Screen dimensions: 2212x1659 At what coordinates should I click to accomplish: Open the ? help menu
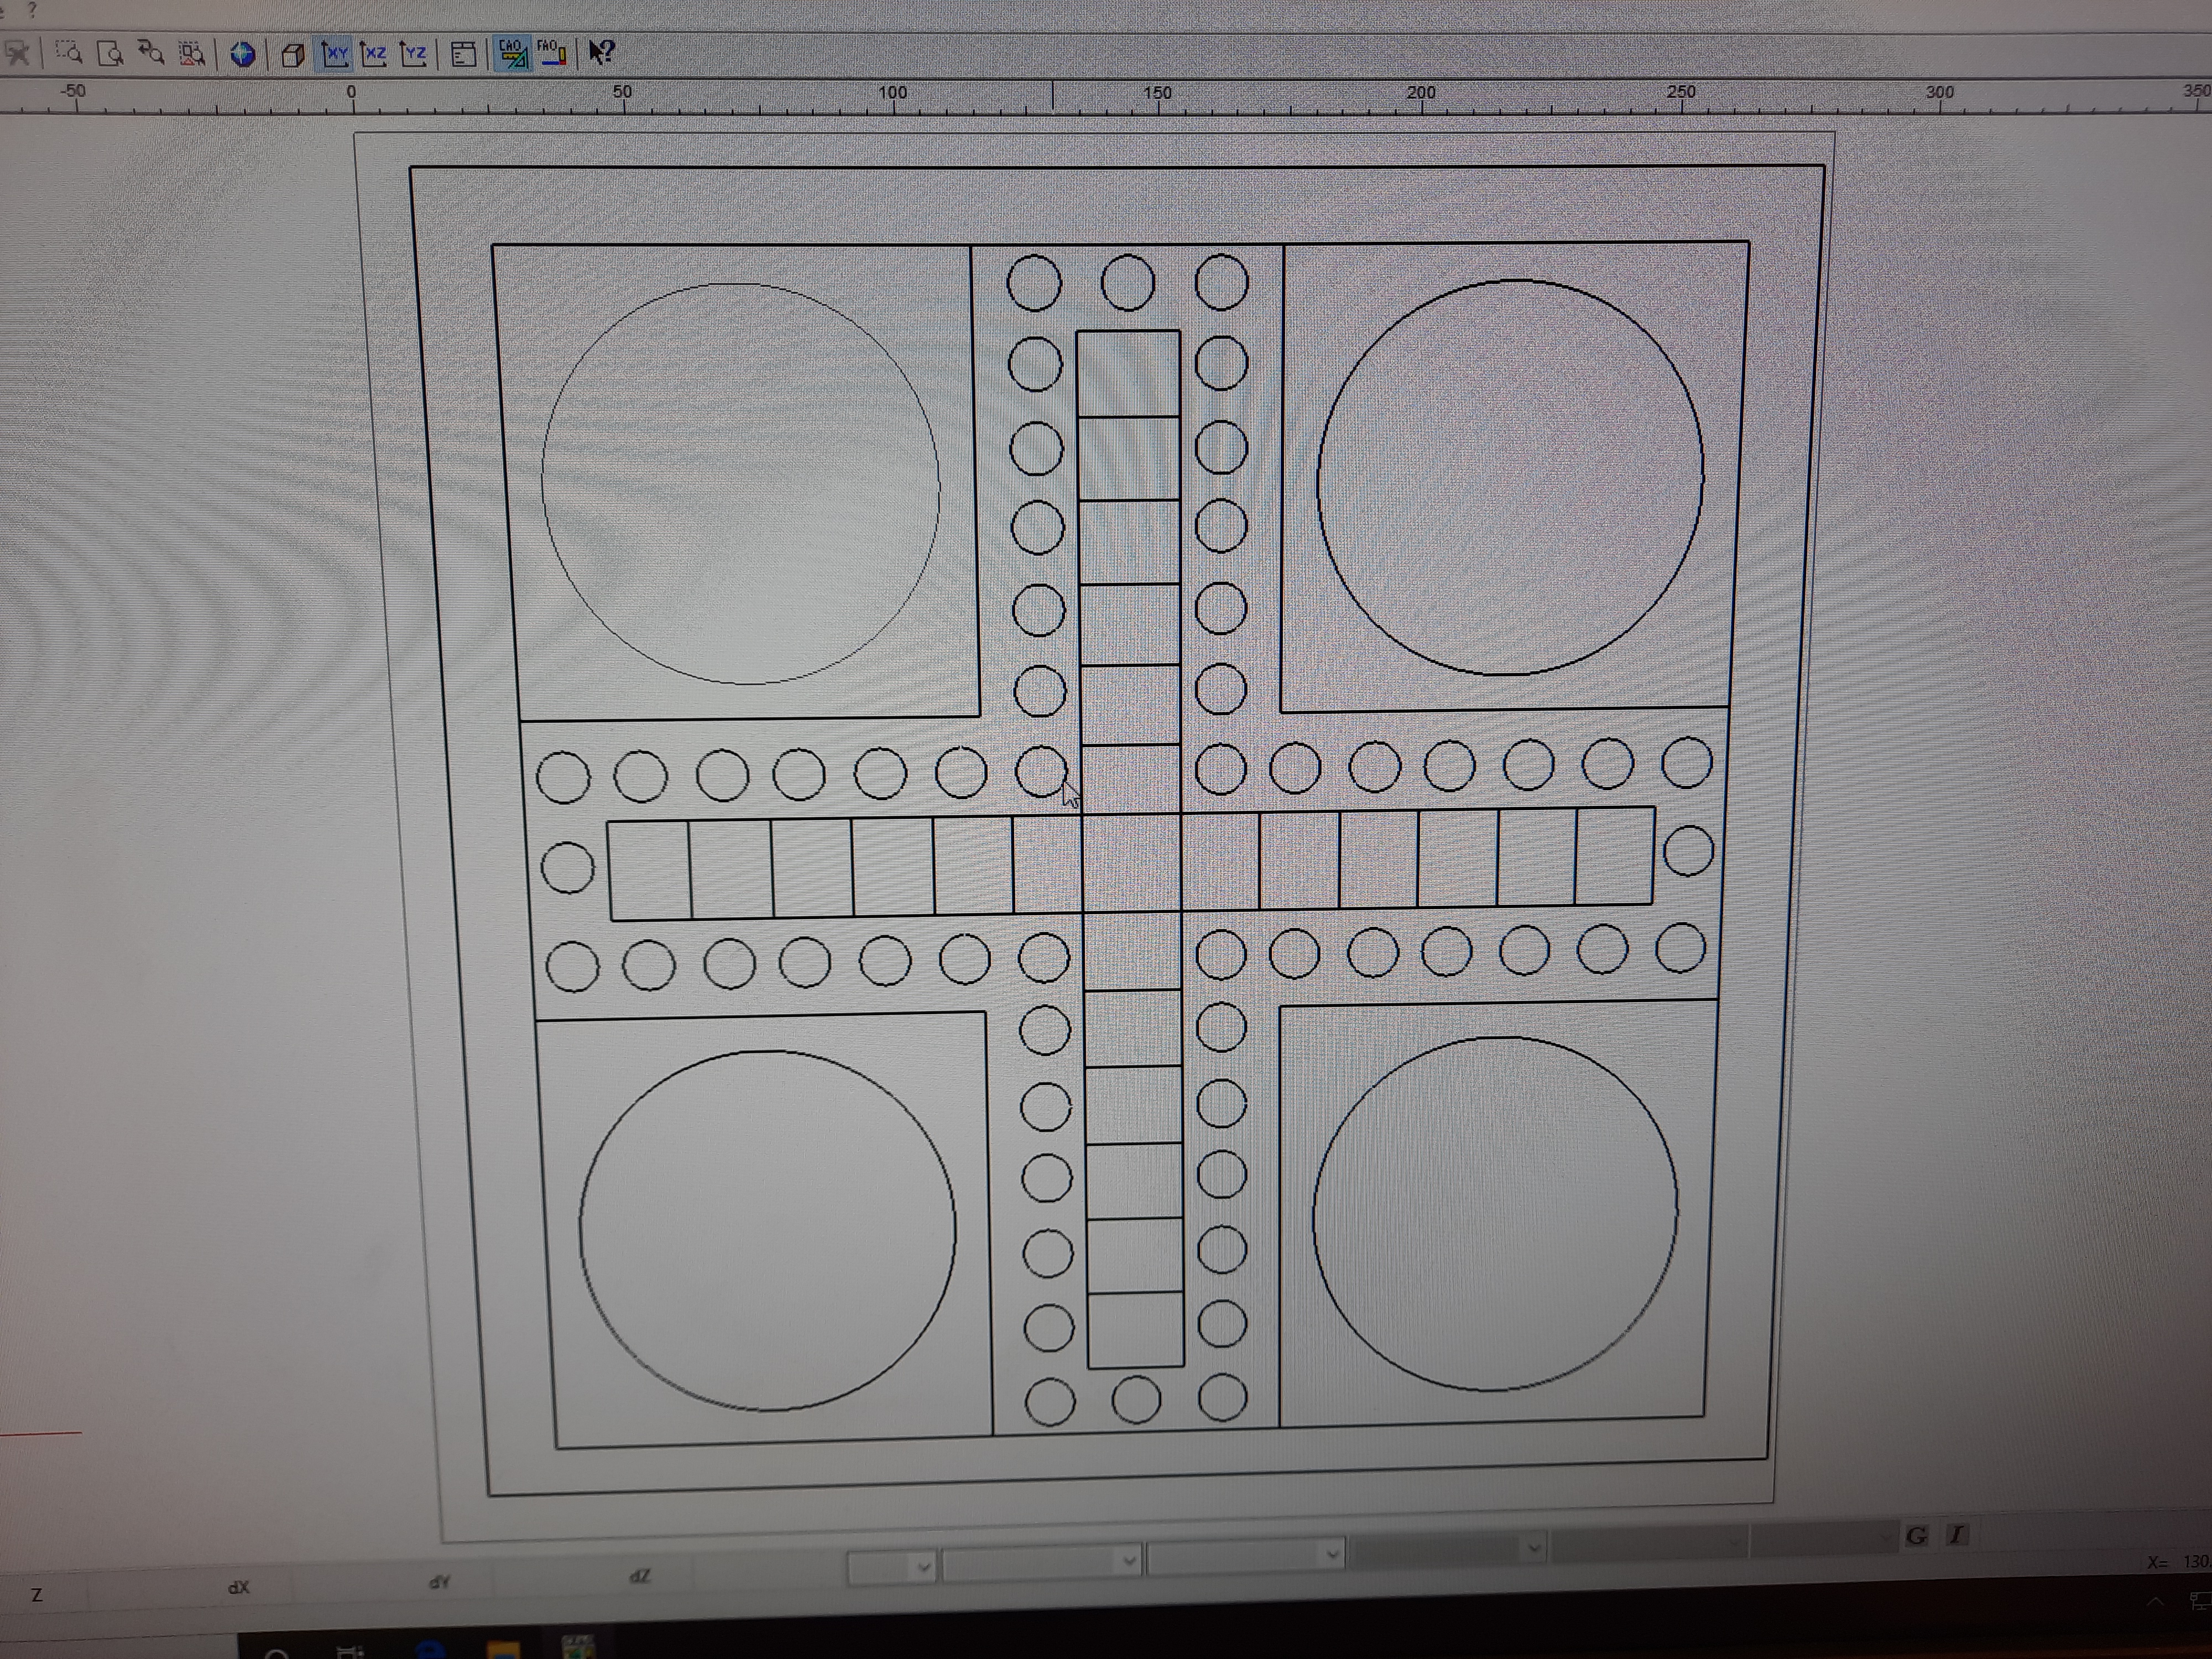(32, 10)
